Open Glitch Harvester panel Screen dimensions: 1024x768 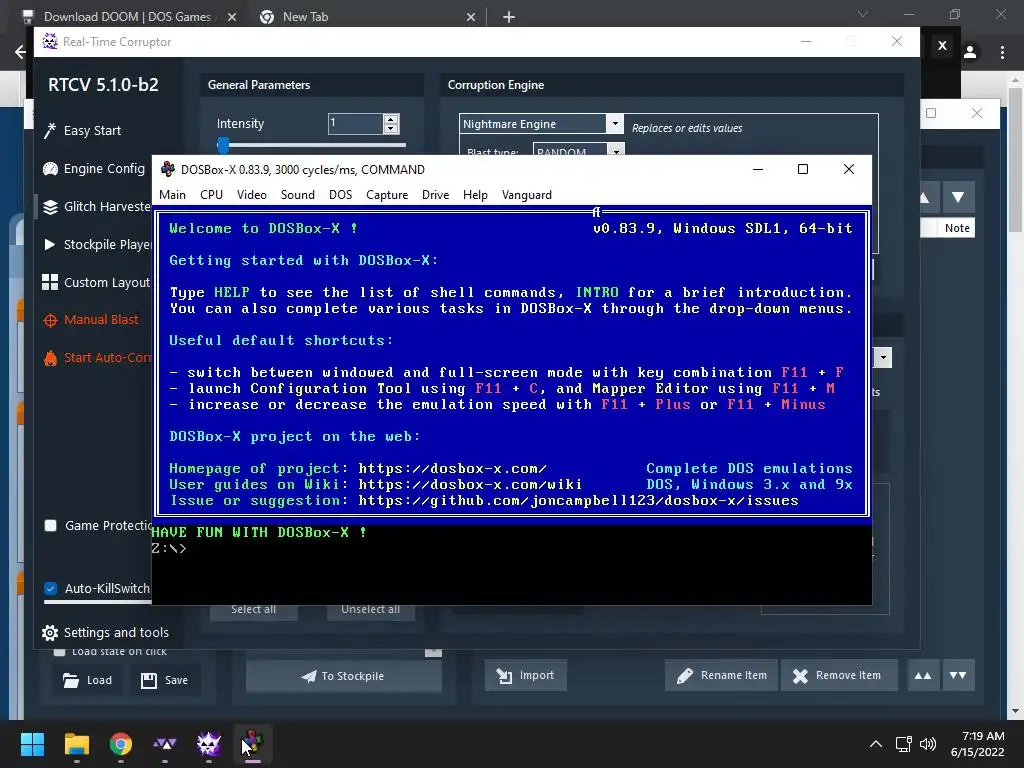tap(96, 206)
